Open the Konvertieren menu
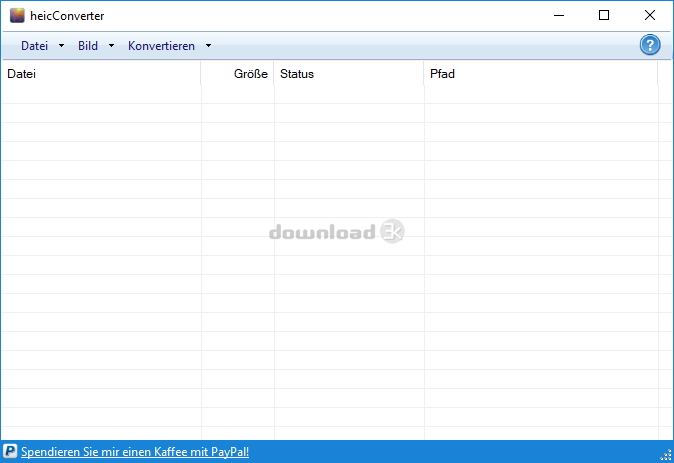Screen dimensions: 674x463 coord(161,46)
